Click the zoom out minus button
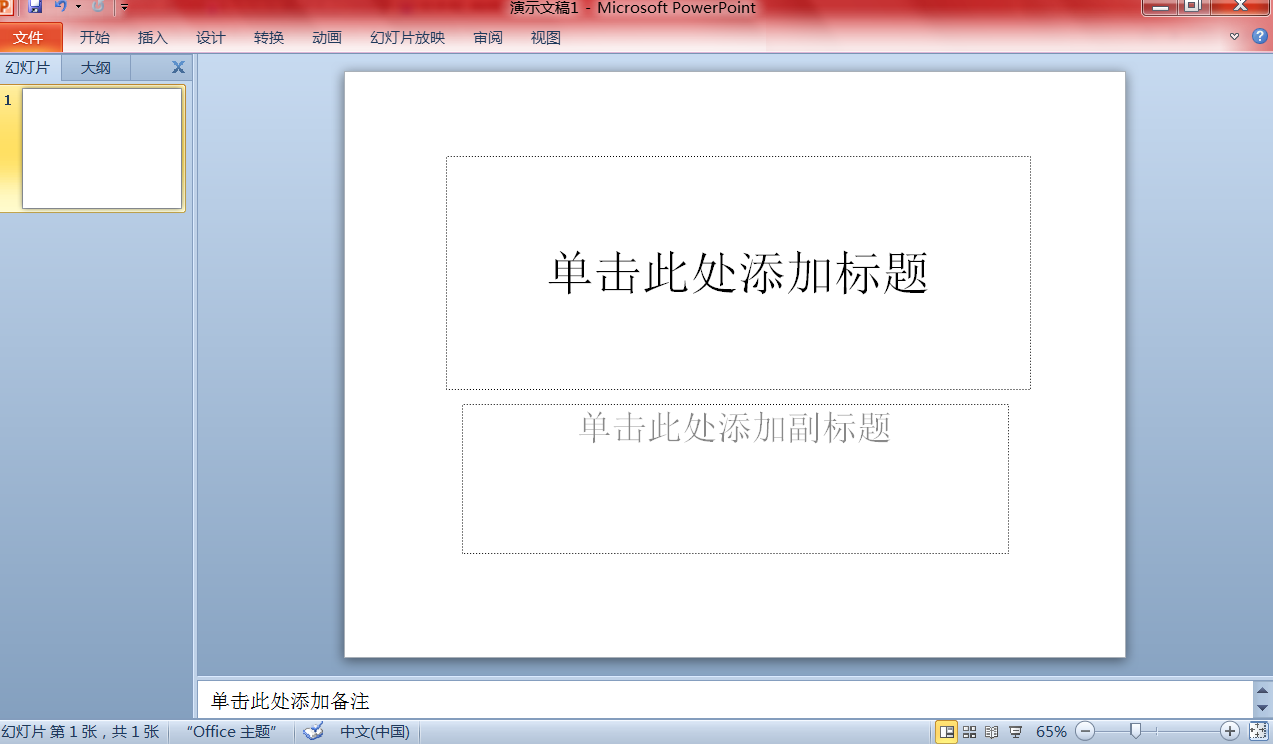The height and width of the screenshot is (744, 1273). click(x=1085, y=732)
